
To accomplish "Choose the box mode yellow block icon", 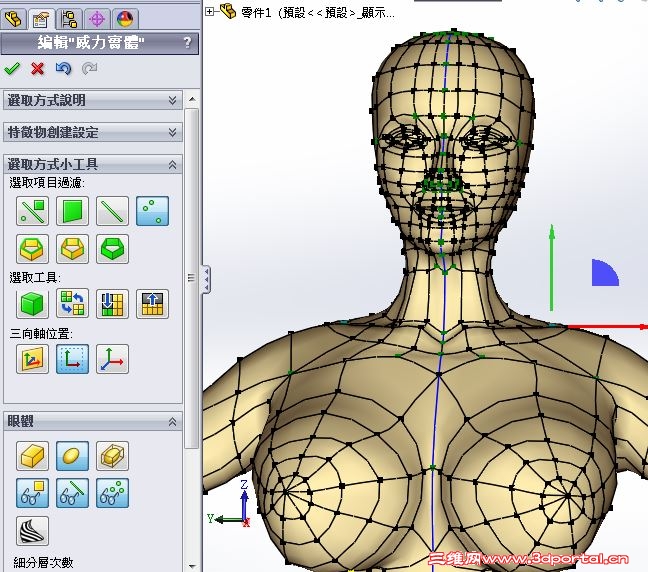I will [x=32, y=456].
